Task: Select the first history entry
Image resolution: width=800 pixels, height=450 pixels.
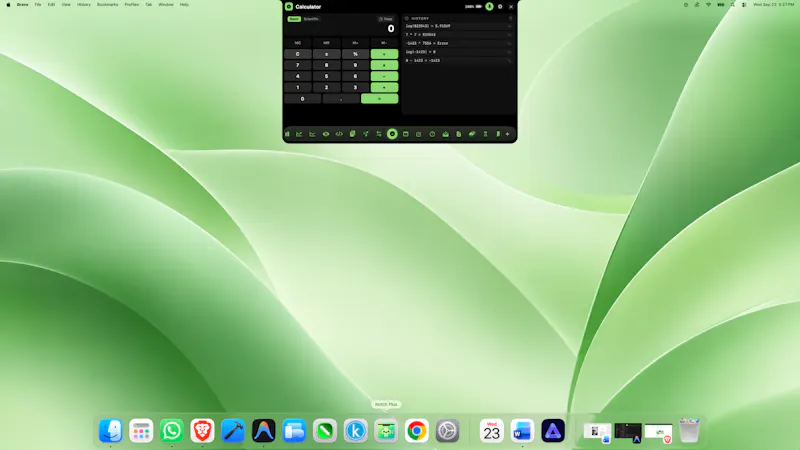Action: (x=458, y=26)
